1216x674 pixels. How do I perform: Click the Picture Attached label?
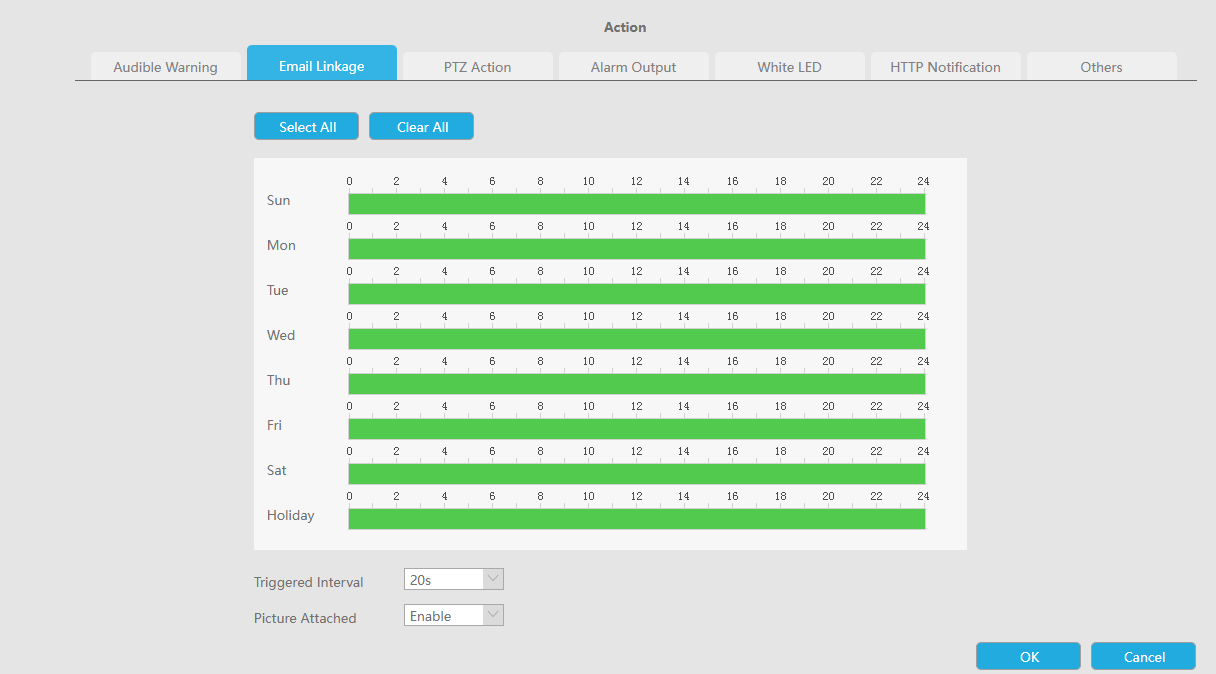click(x=305, y=618)
